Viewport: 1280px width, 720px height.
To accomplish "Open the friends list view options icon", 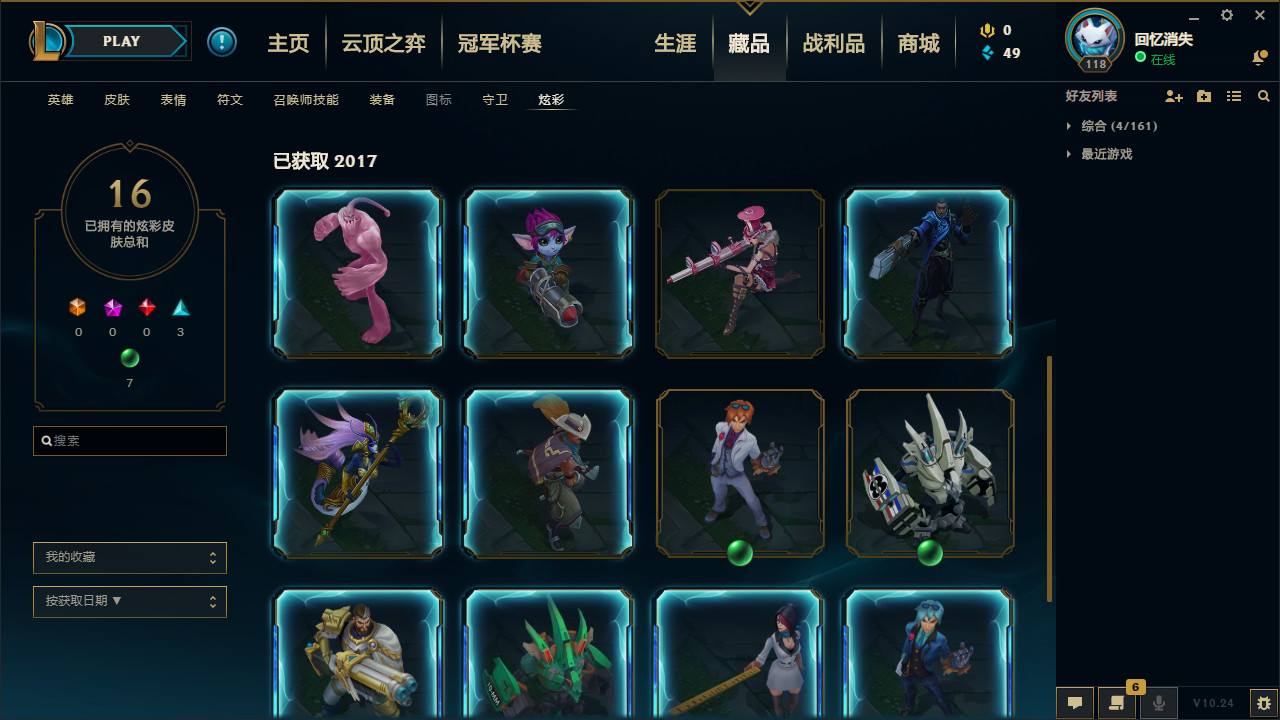I will [x=1234, y=96].
